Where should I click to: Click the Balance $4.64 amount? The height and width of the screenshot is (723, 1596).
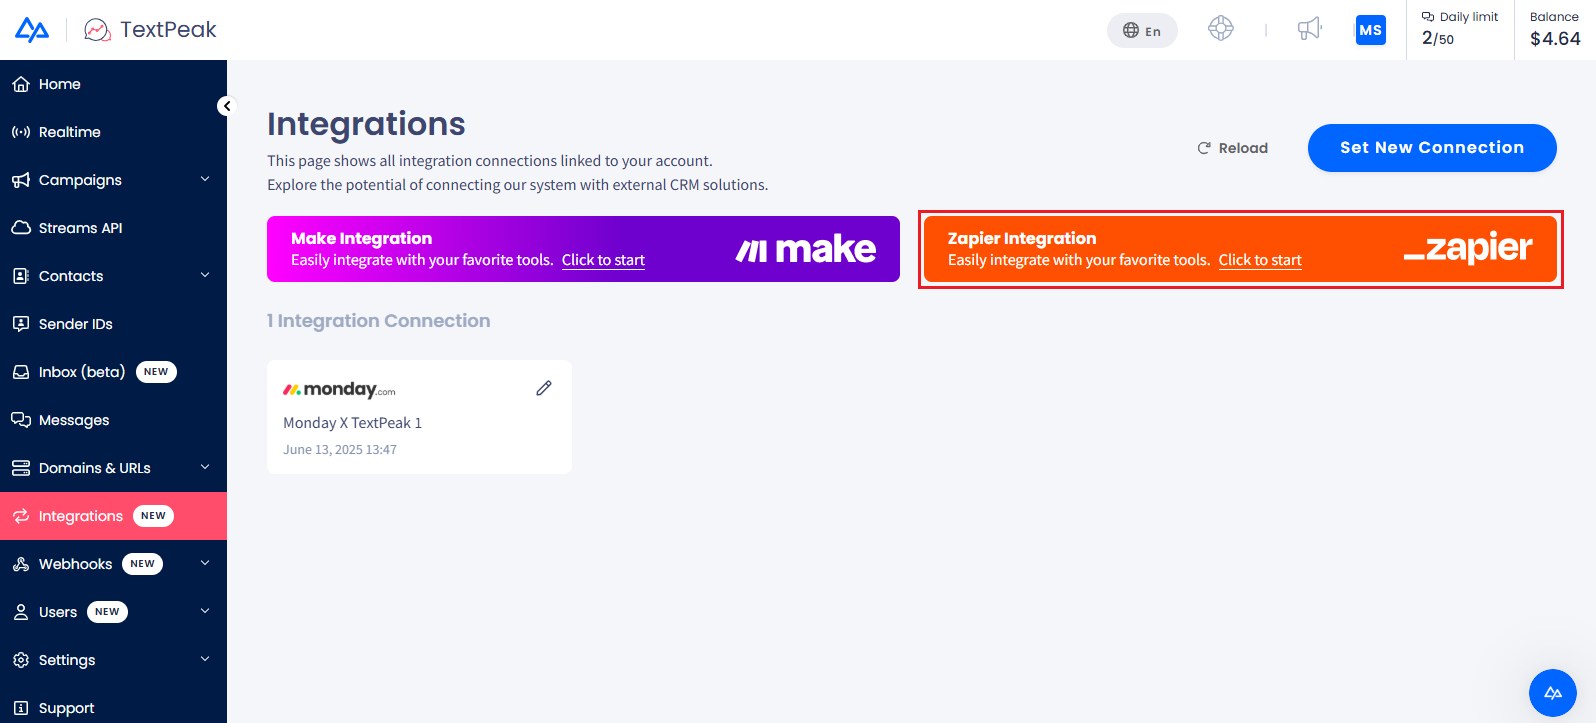tap(1555, 39)
